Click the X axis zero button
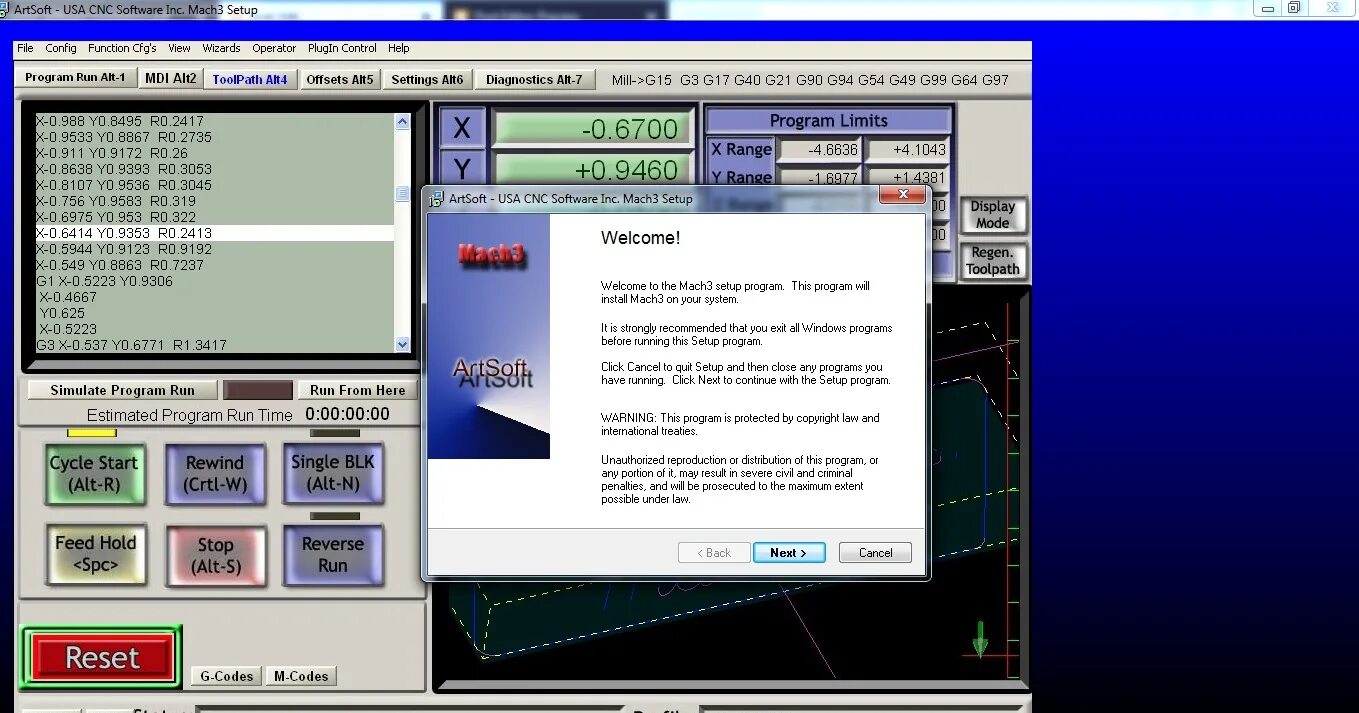The height and width of the screenshot is (713, 1359). click(462, 128)
